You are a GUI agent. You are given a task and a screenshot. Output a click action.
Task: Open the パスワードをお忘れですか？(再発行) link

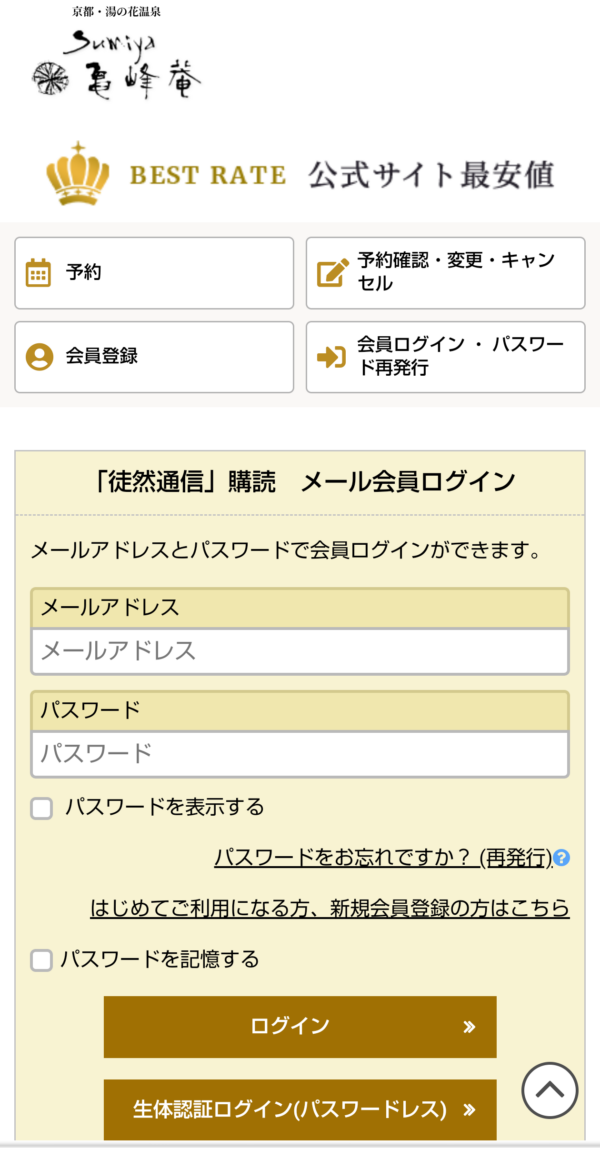point(383,857)
